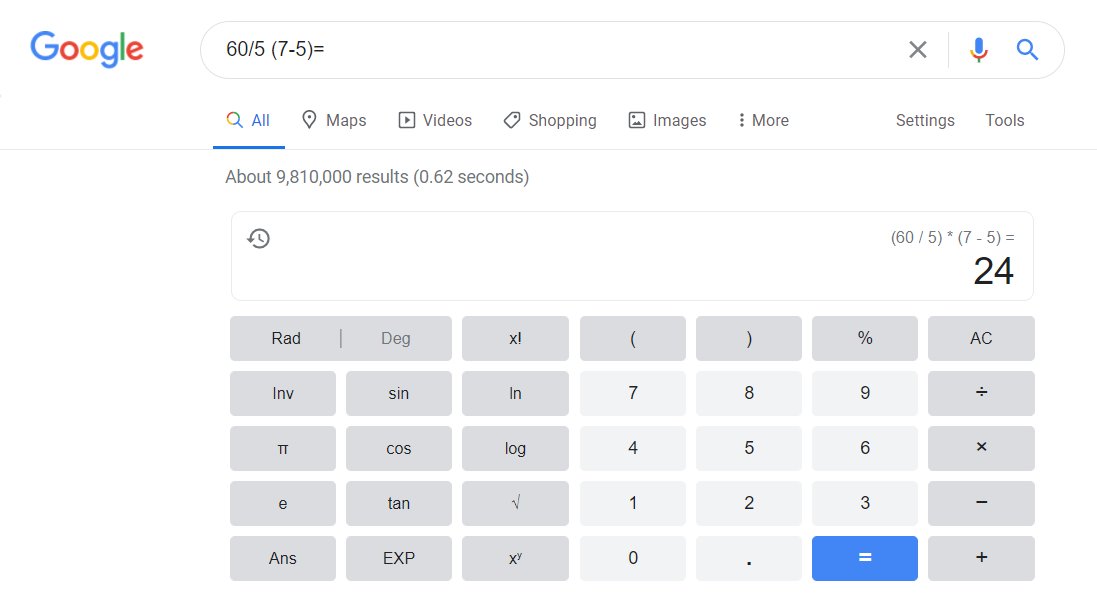This screenshot has width=1097, height=595.
Task: Switch to the Images tab
Action: coord(667,120)
